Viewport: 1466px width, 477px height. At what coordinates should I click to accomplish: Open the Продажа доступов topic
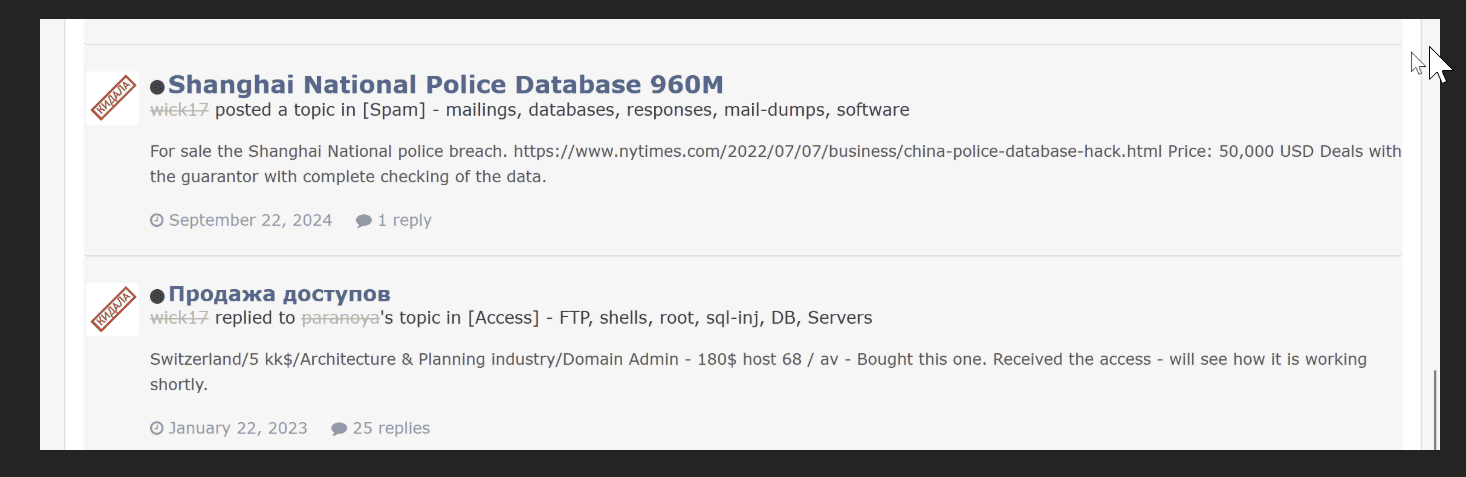pyautogui.click(x=279, y=294)
